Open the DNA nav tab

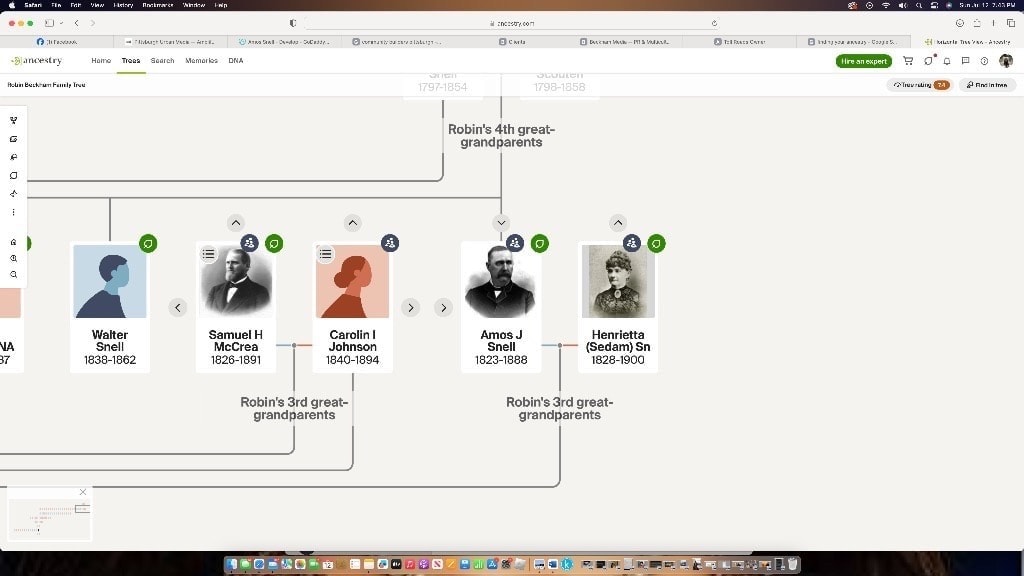click(236, 61)
